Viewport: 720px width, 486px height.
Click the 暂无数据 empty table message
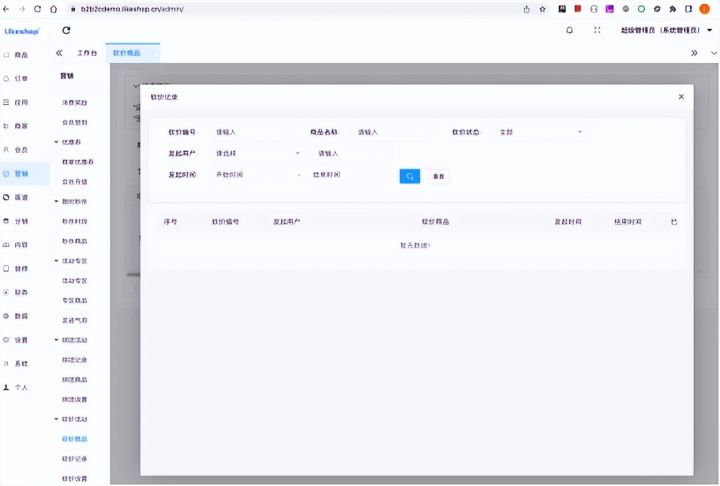pyautogui.click(x=415, y=245)
